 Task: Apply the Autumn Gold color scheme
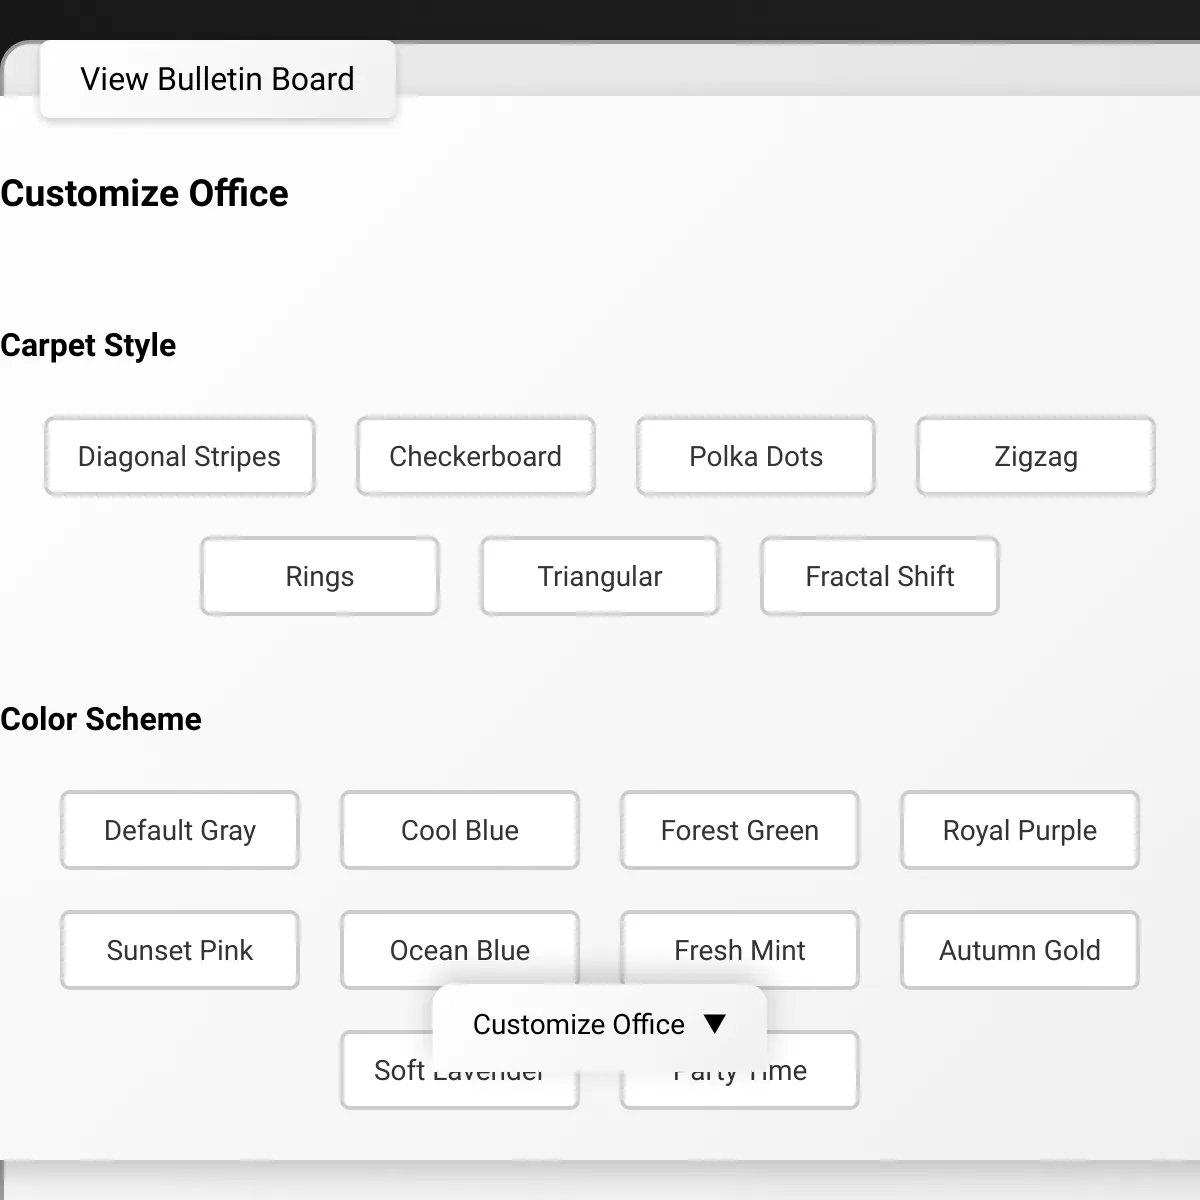click(x=1020, y=950)
